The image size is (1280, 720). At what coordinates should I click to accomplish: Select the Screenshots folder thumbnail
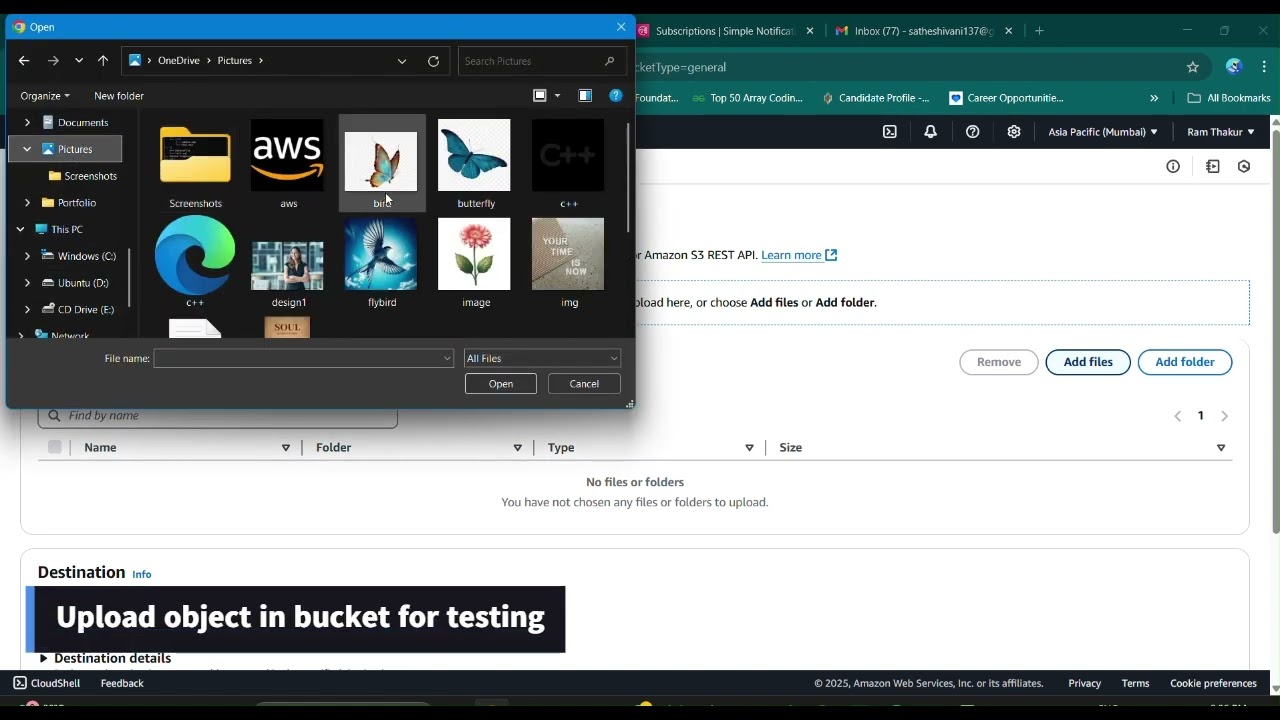[x=195, y=164]
